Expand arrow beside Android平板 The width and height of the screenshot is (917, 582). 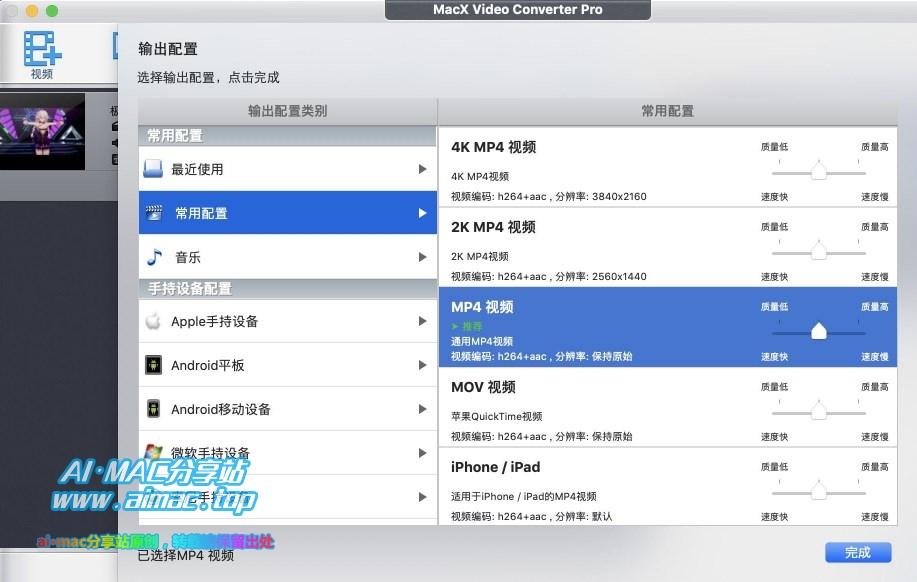click(422, 365)
